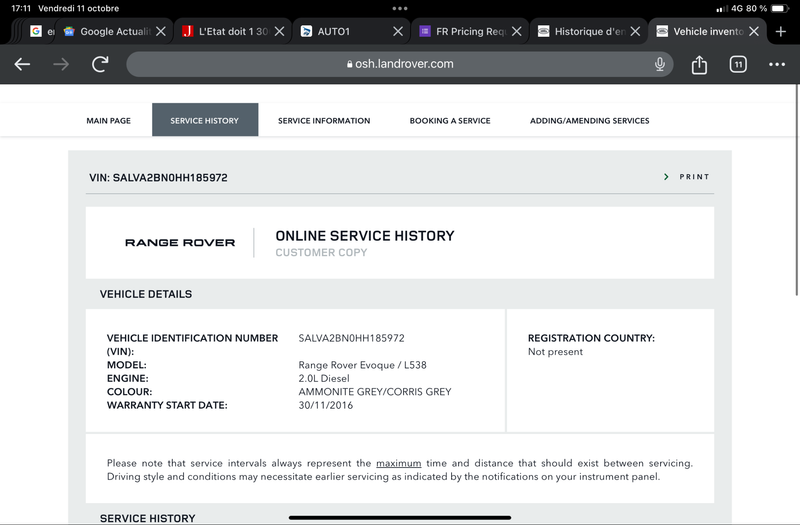The height and width of the screenshot is (525, 800).
Task: Add a new tab with the plus icon
Action: [781, 32]
